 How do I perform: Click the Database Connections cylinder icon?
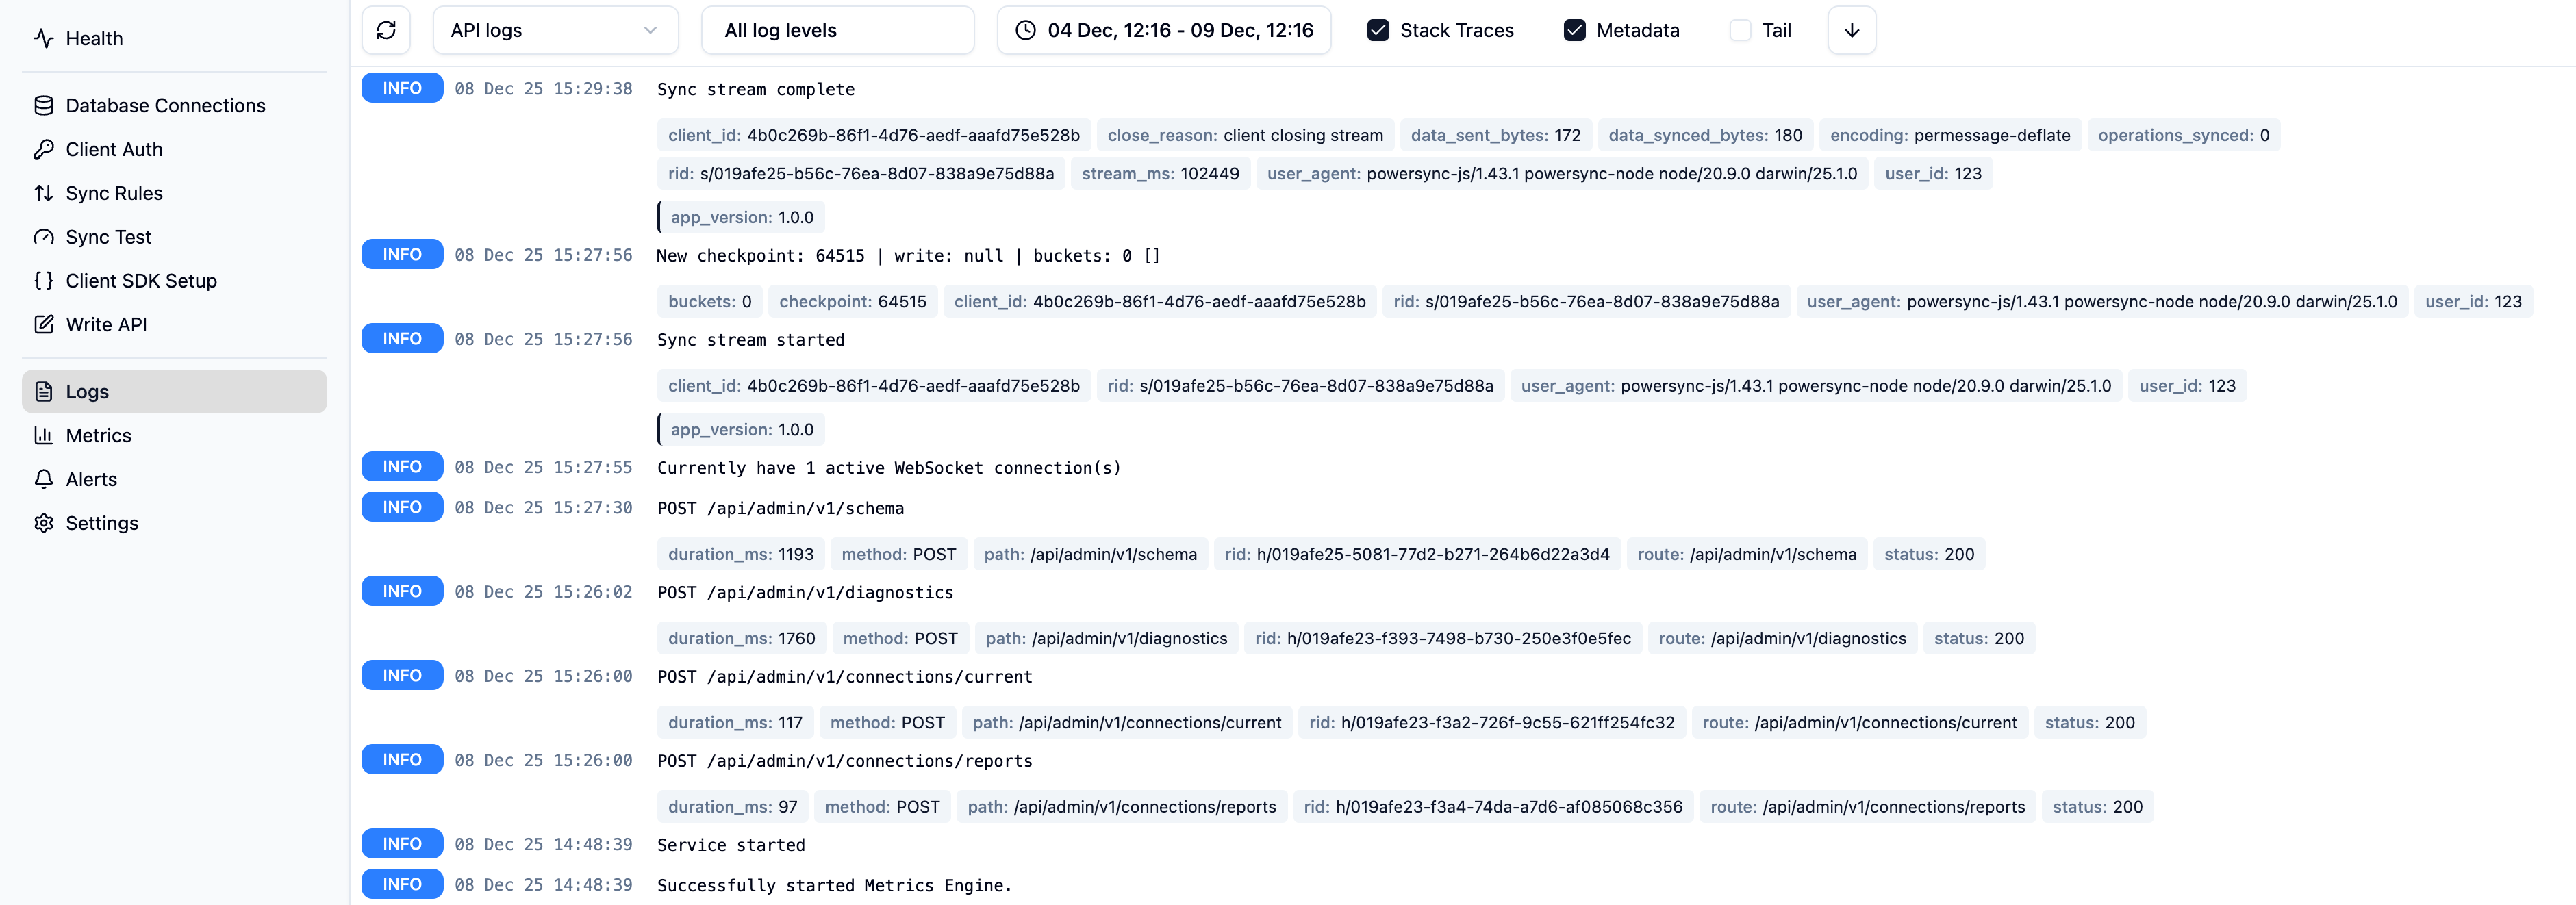pyautogui.click(x=43, y=105)
